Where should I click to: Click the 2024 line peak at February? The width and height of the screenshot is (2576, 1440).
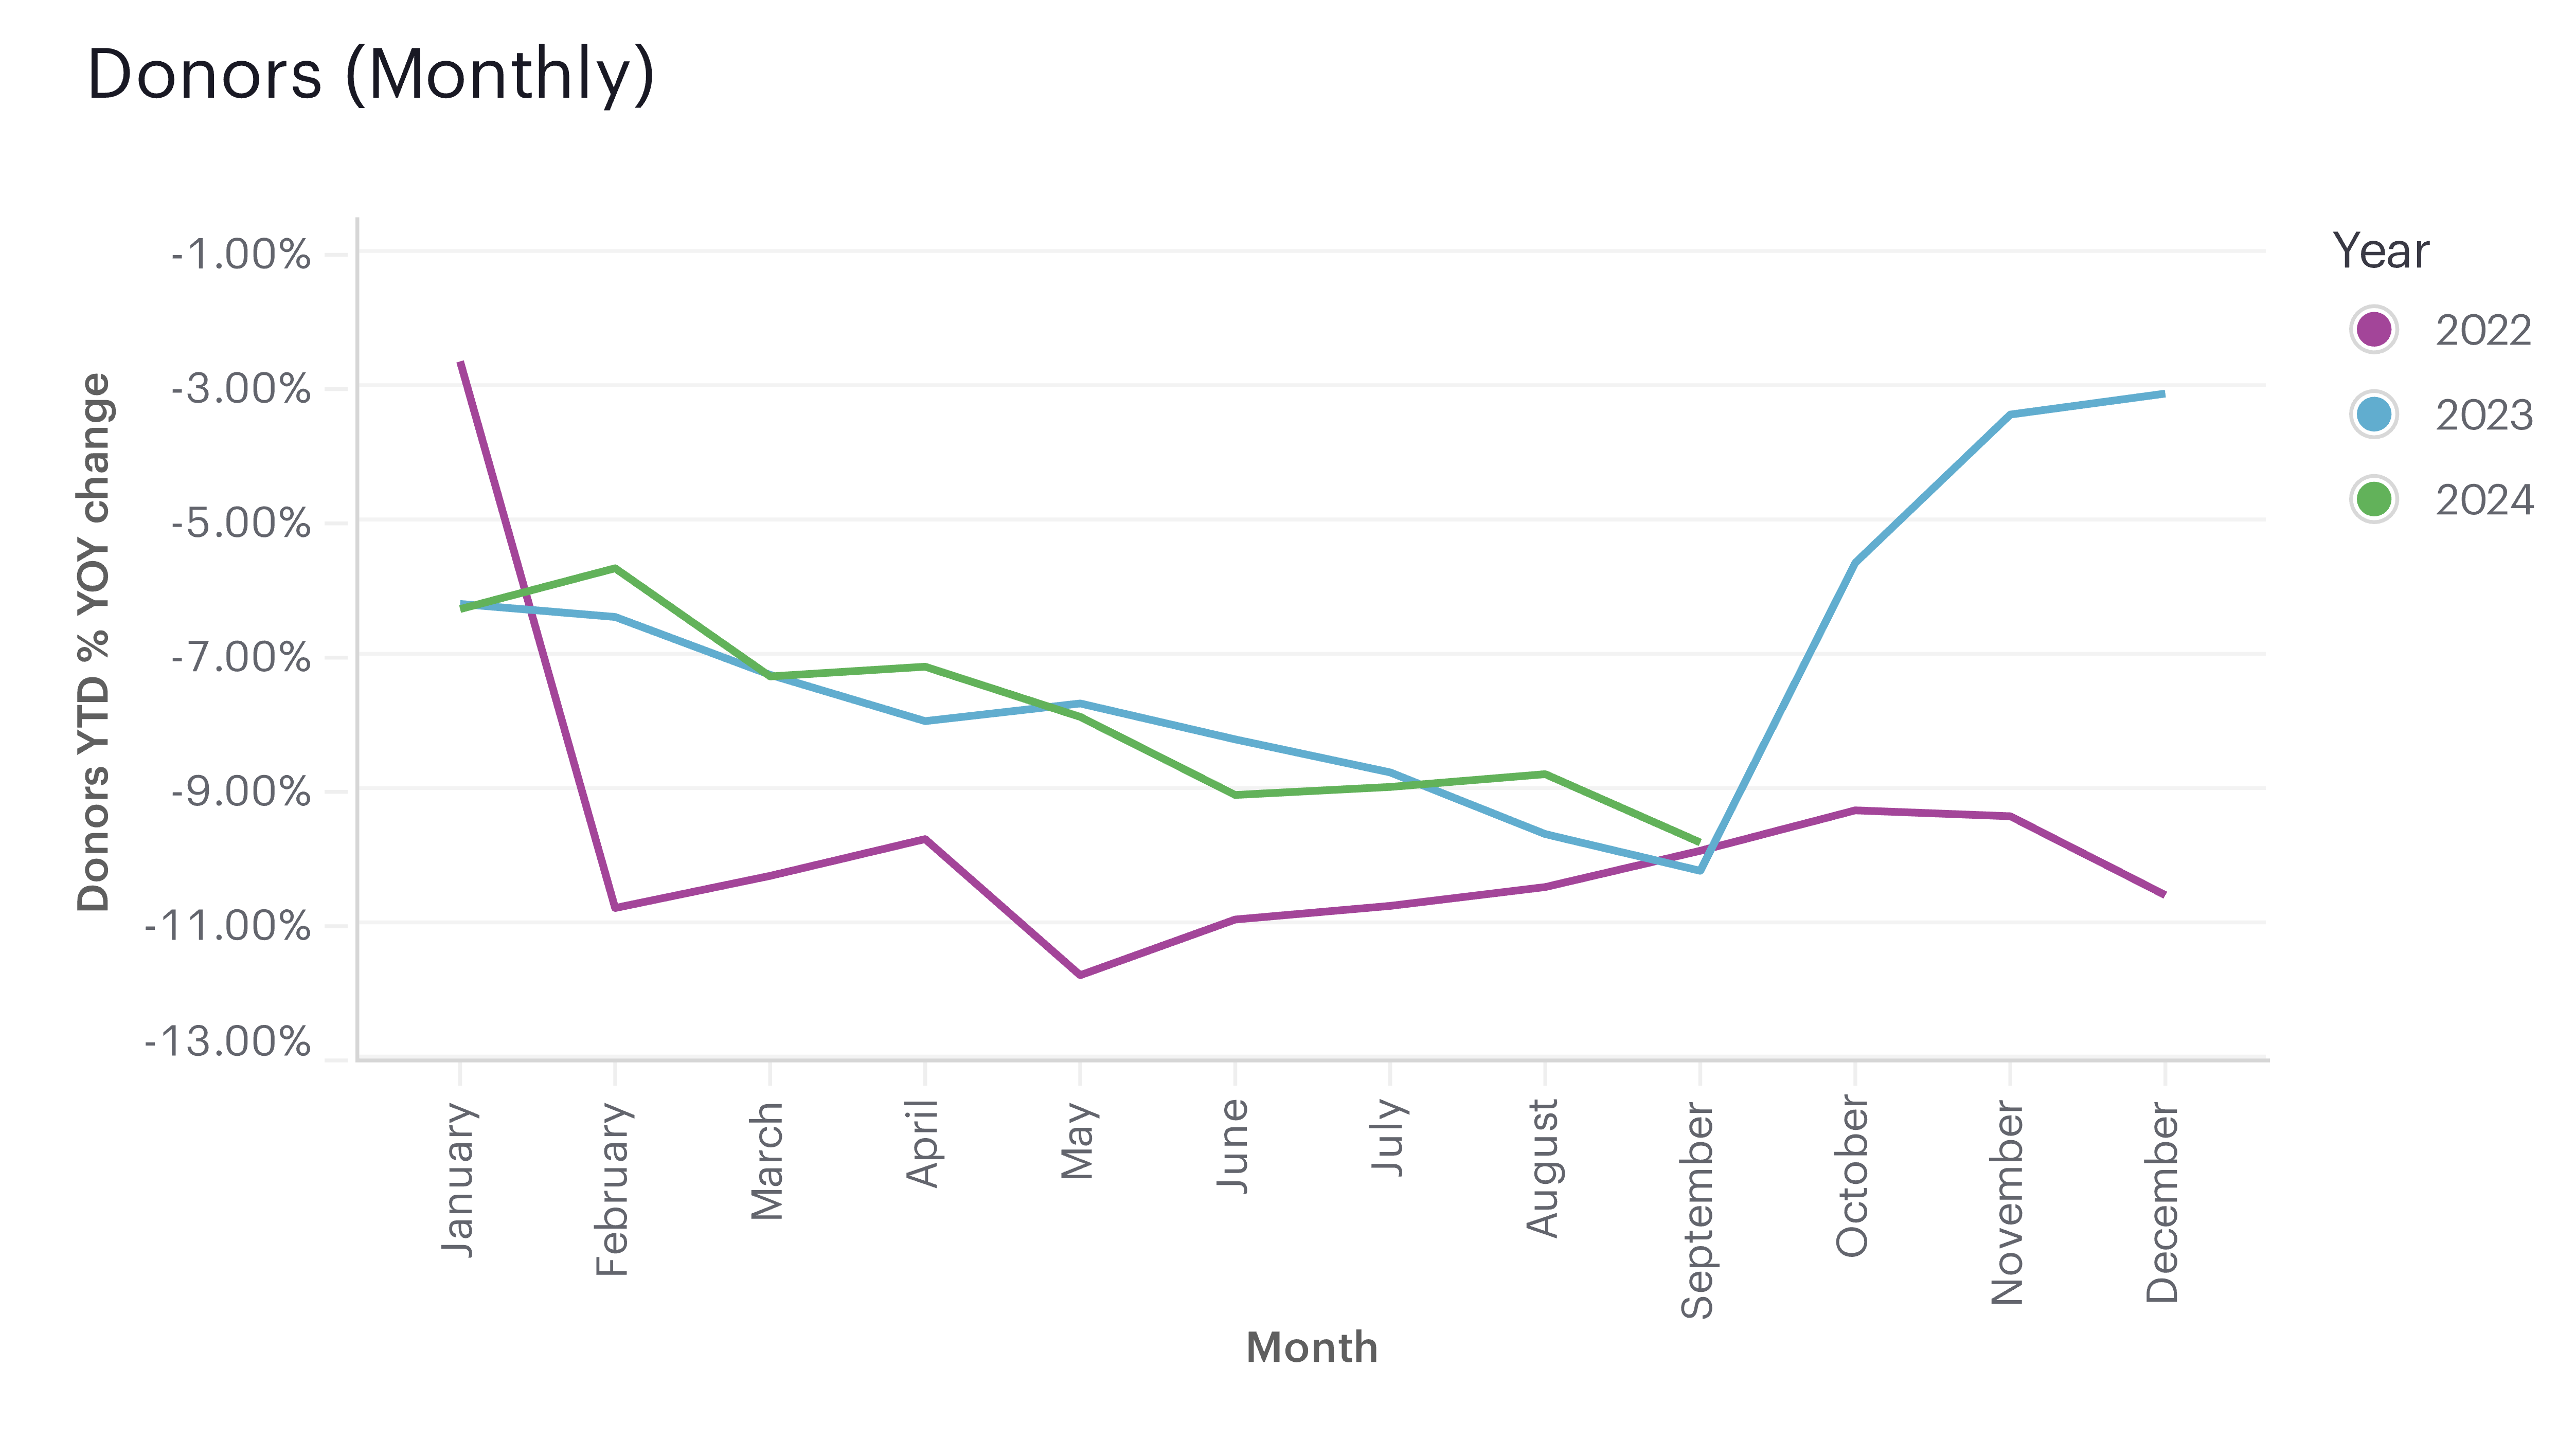(x=615, y=568)
